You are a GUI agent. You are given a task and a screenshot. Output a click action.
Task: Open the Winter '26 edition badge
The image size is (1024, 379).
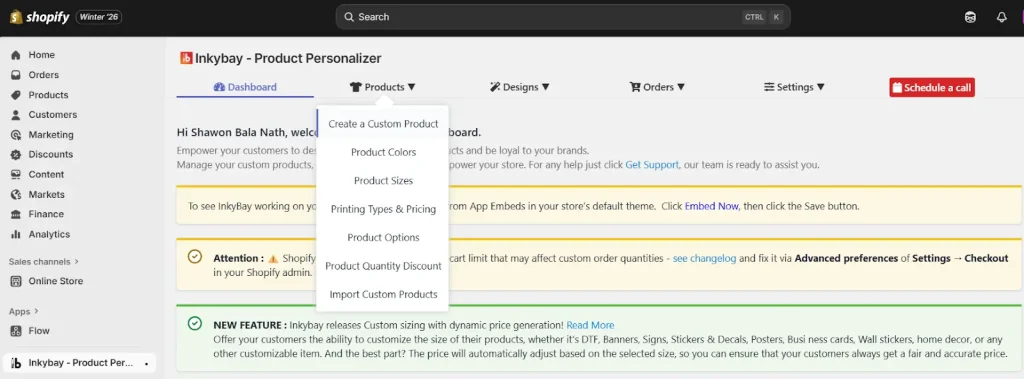click(x=99, y=17)
